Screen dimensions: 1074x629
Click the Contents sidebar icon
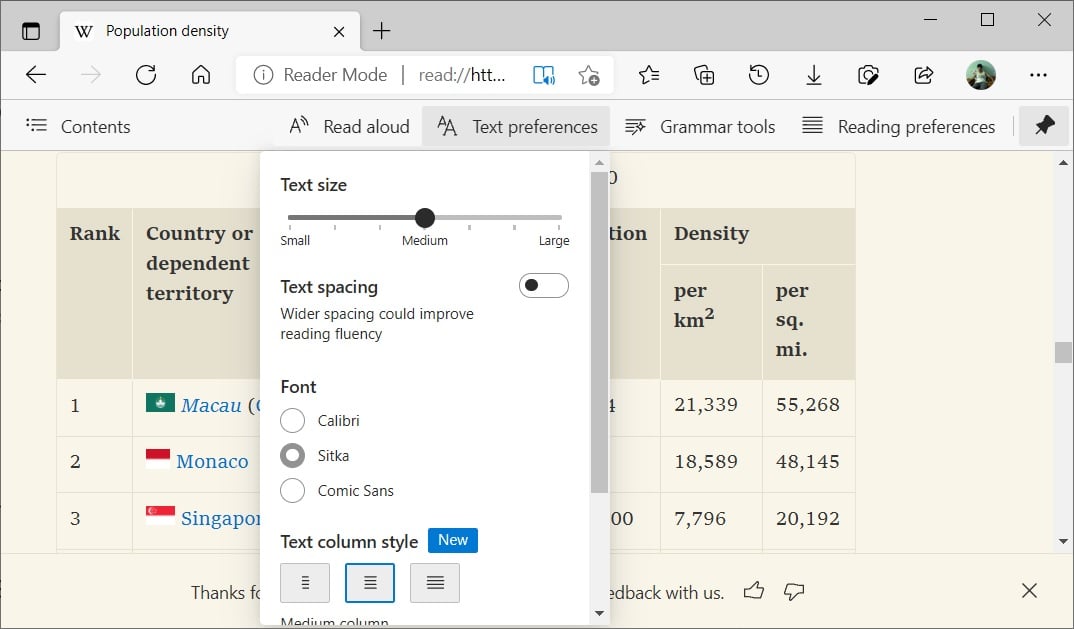click(37, 126)
